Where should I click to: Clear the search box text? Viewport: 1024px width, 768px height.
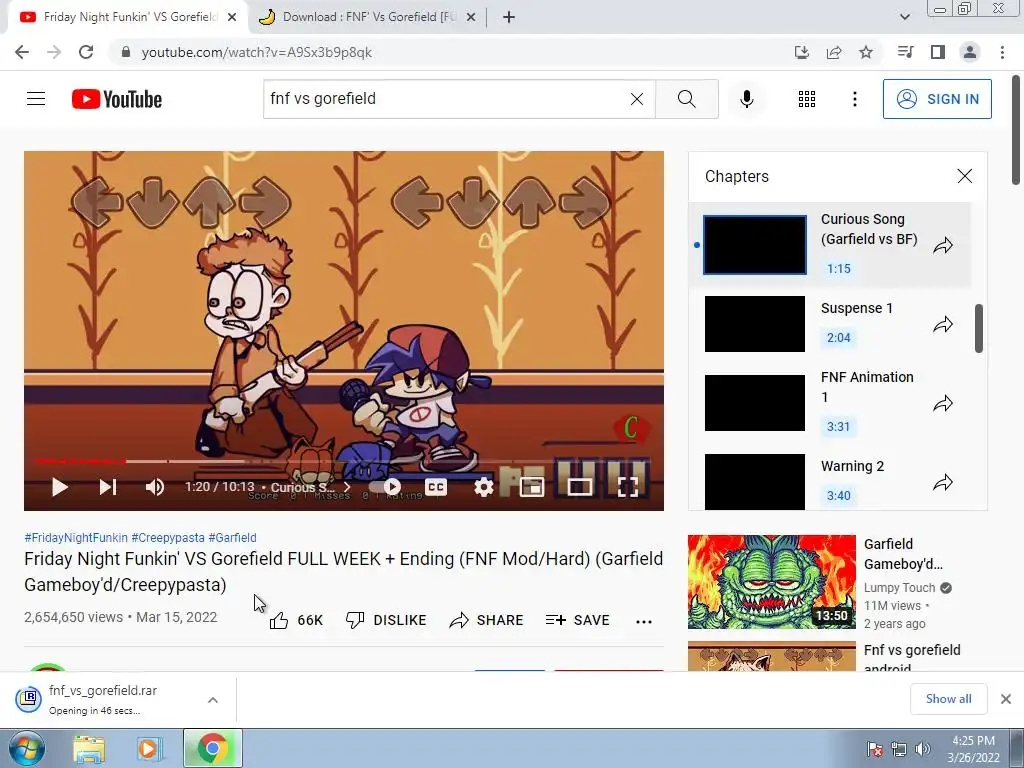pyautogui.click(x=637, y=99)
